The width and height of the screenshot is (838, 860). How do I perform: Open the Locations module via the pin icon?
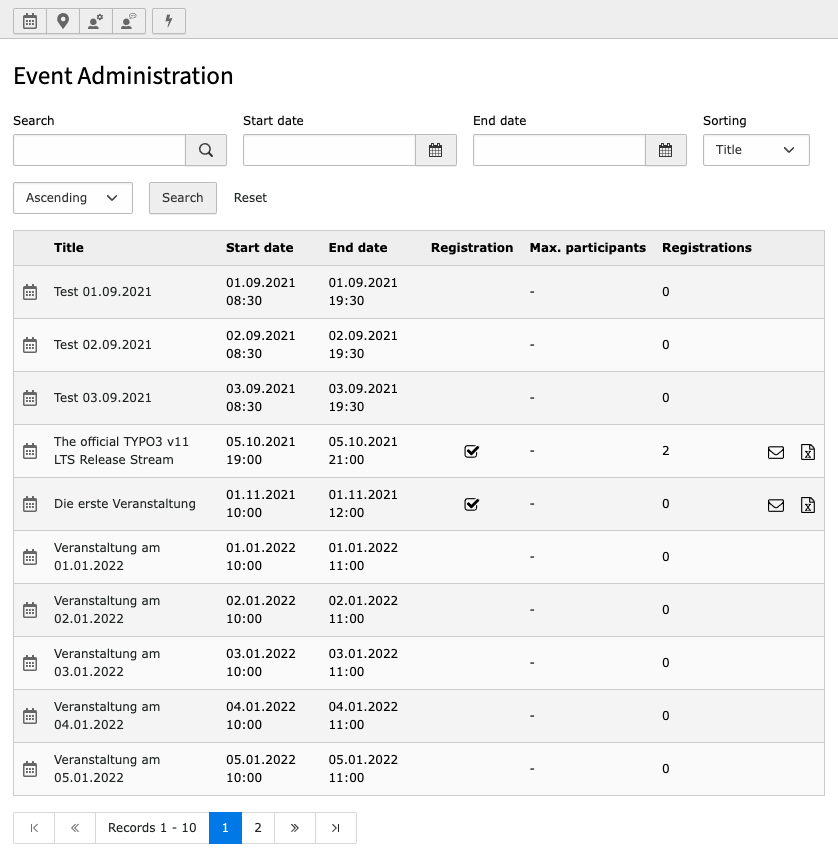coord(62,20)
